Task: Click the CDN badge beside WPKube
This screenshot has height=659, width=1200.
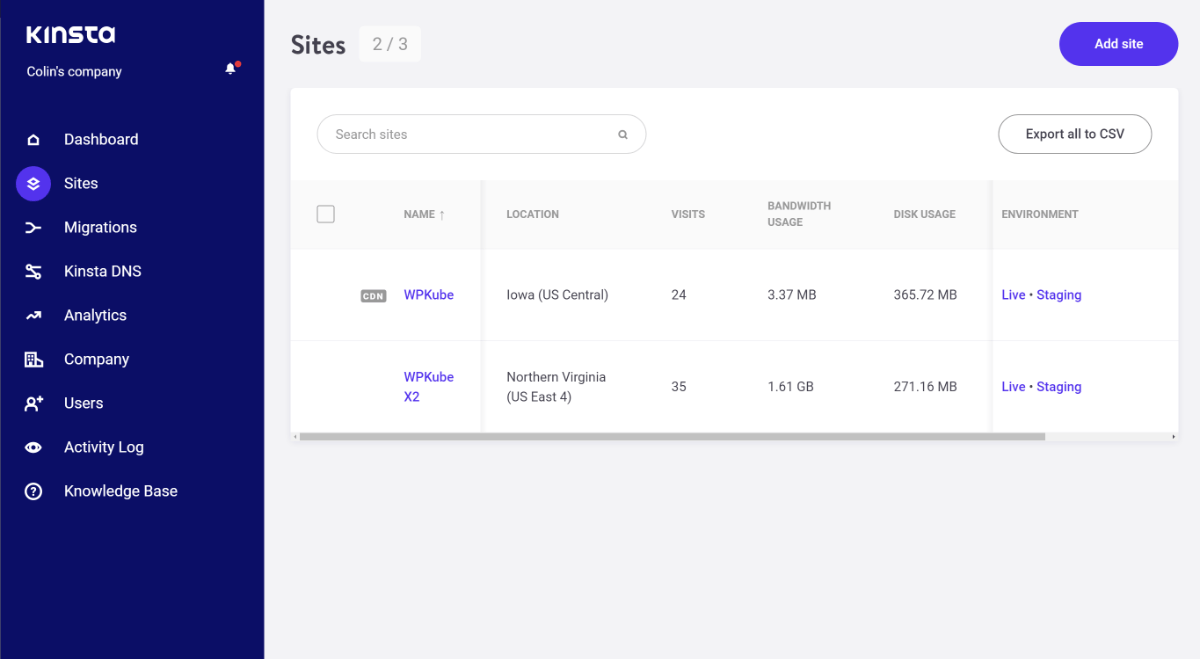Action: [x=373, y=296]
